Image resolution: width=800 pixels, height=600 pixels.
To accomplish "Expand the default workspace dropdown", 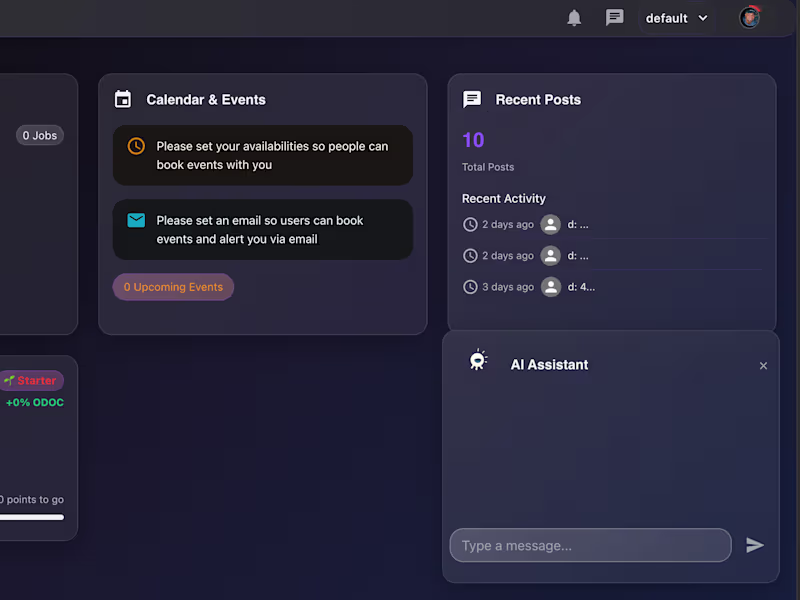I will [x=677, y=18].
